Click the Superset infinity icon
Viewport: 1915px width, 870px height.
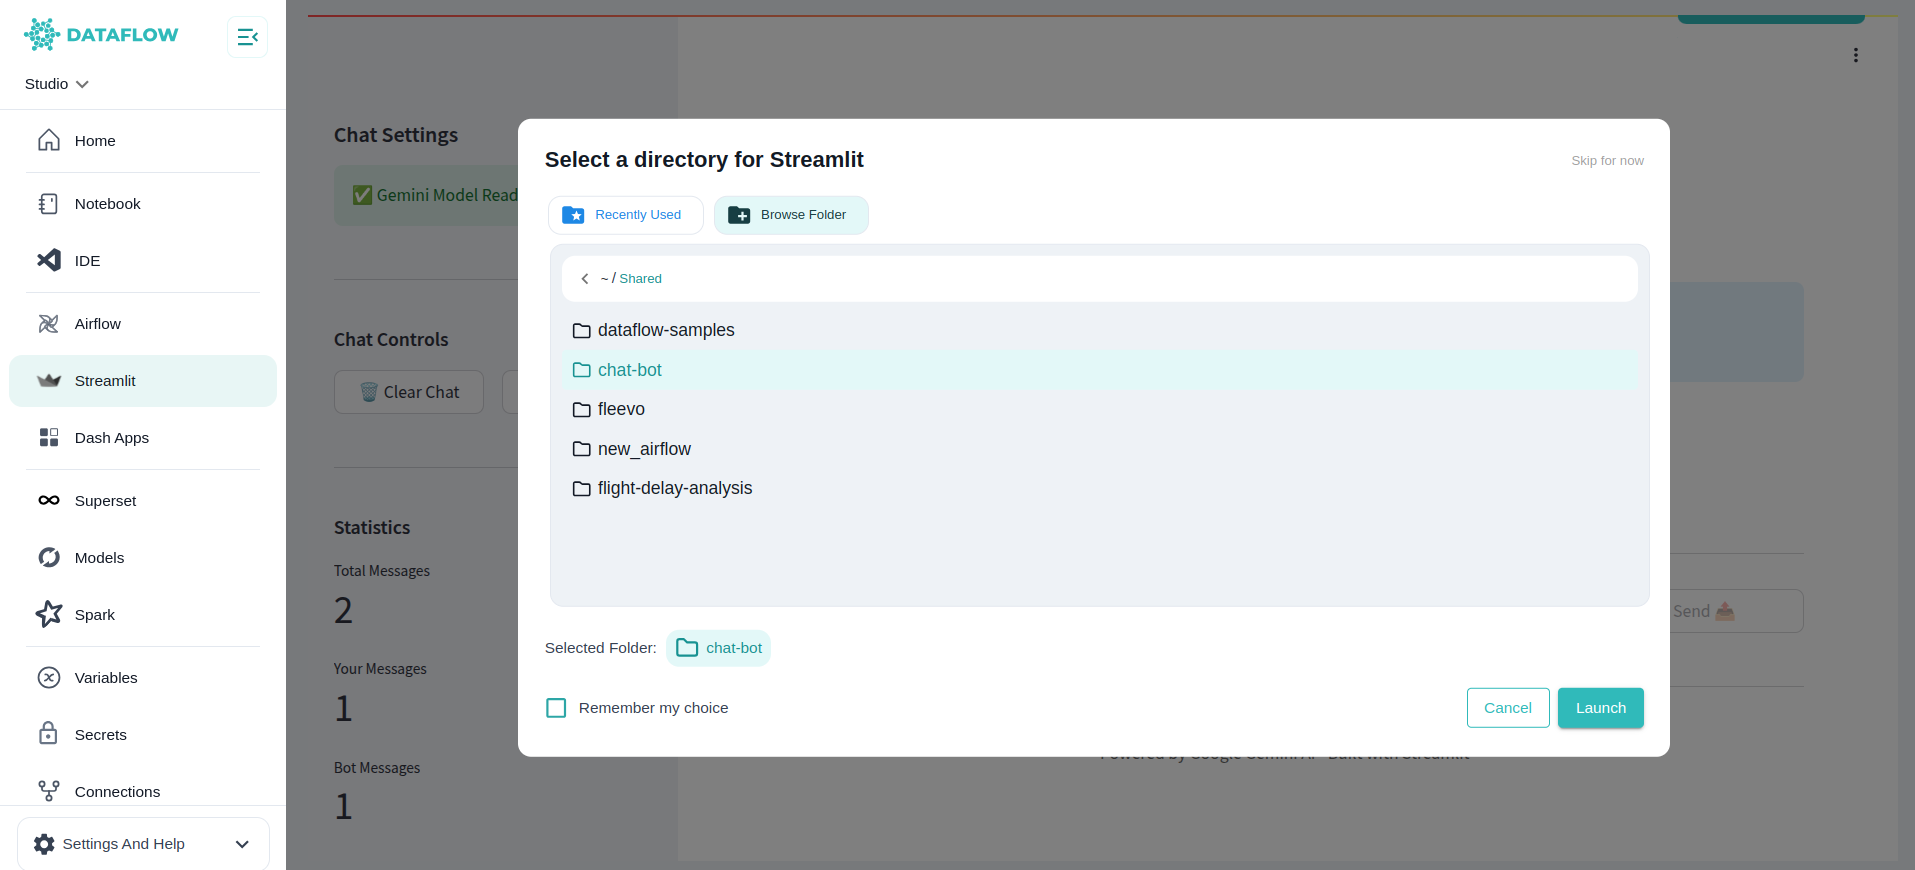(x=48, y=501)
